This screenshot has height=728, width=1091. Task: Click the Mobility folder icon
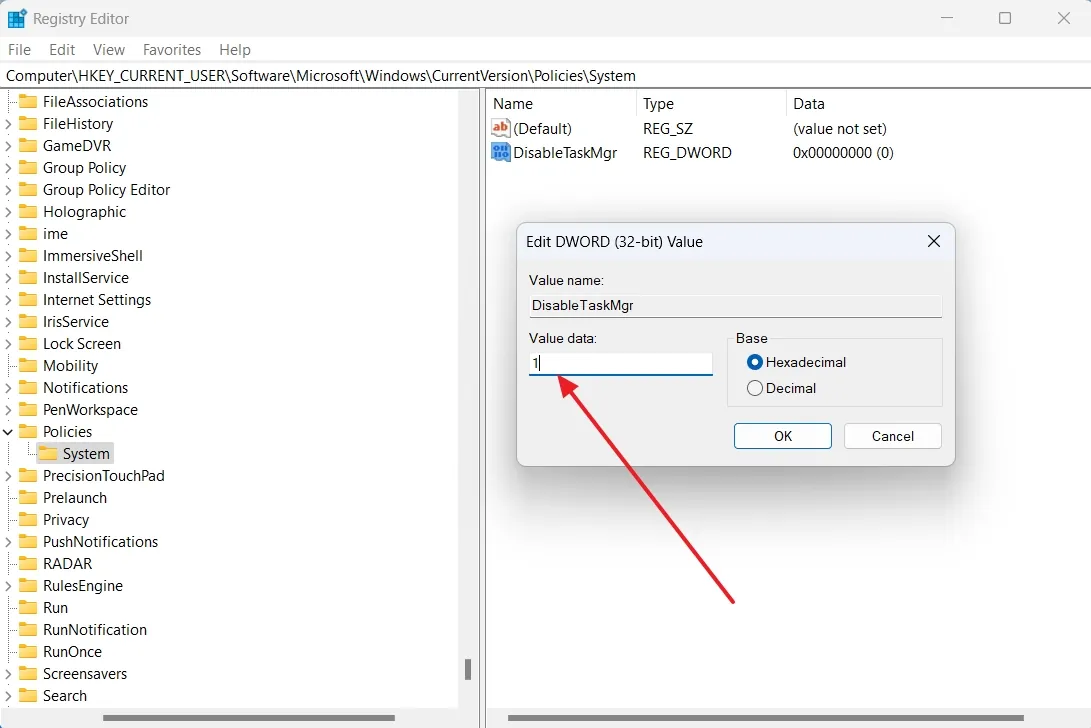click(28, 365)
